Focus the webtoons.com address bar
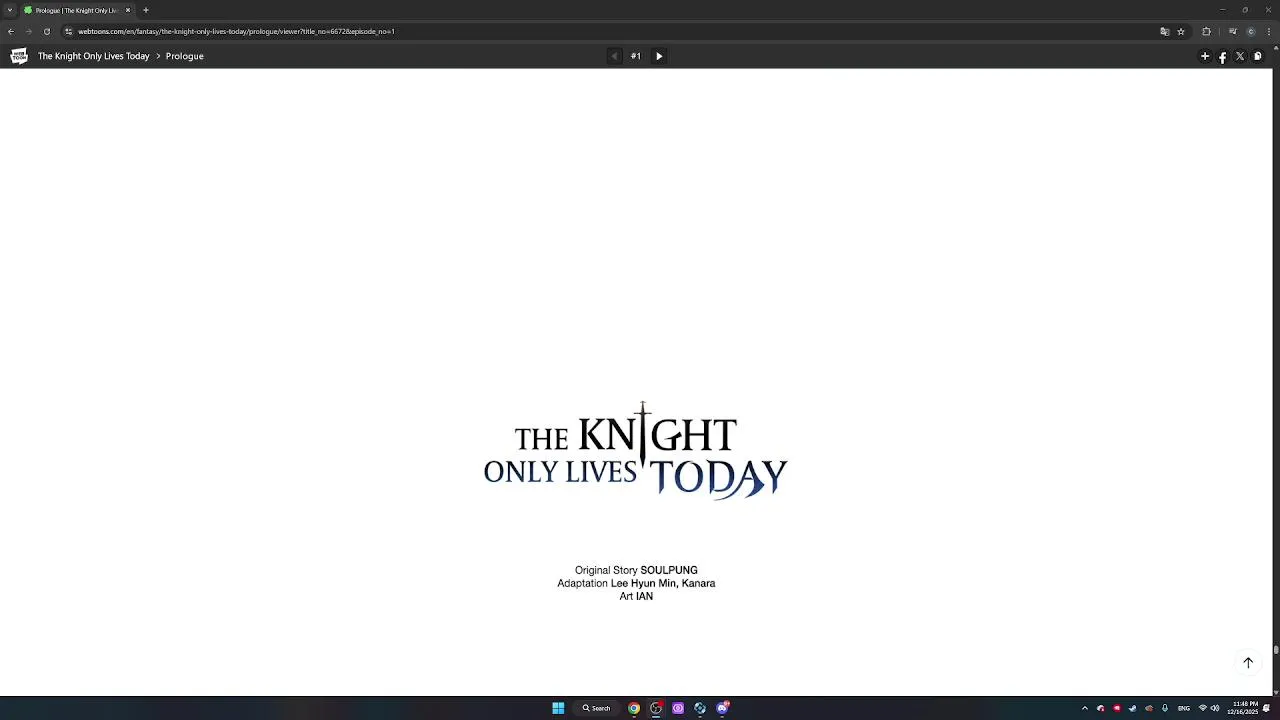The width and height of the screenshot is (1280, 720). pos(610,31)
